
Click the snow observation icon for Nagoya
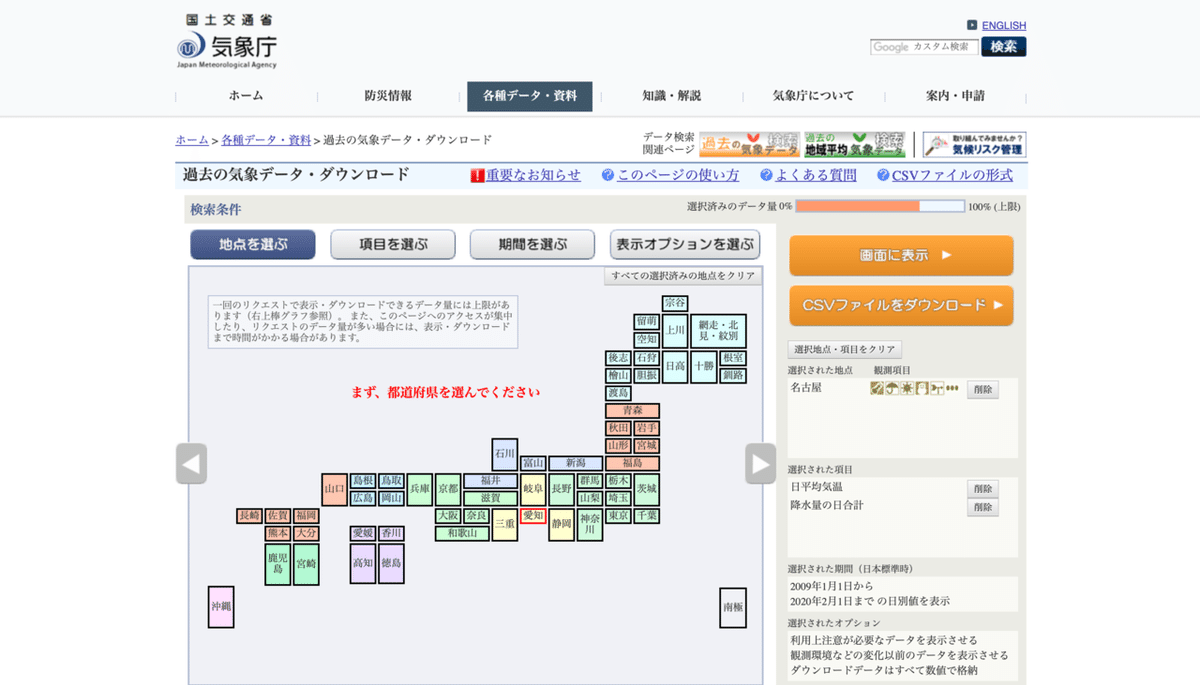[922, 388]
